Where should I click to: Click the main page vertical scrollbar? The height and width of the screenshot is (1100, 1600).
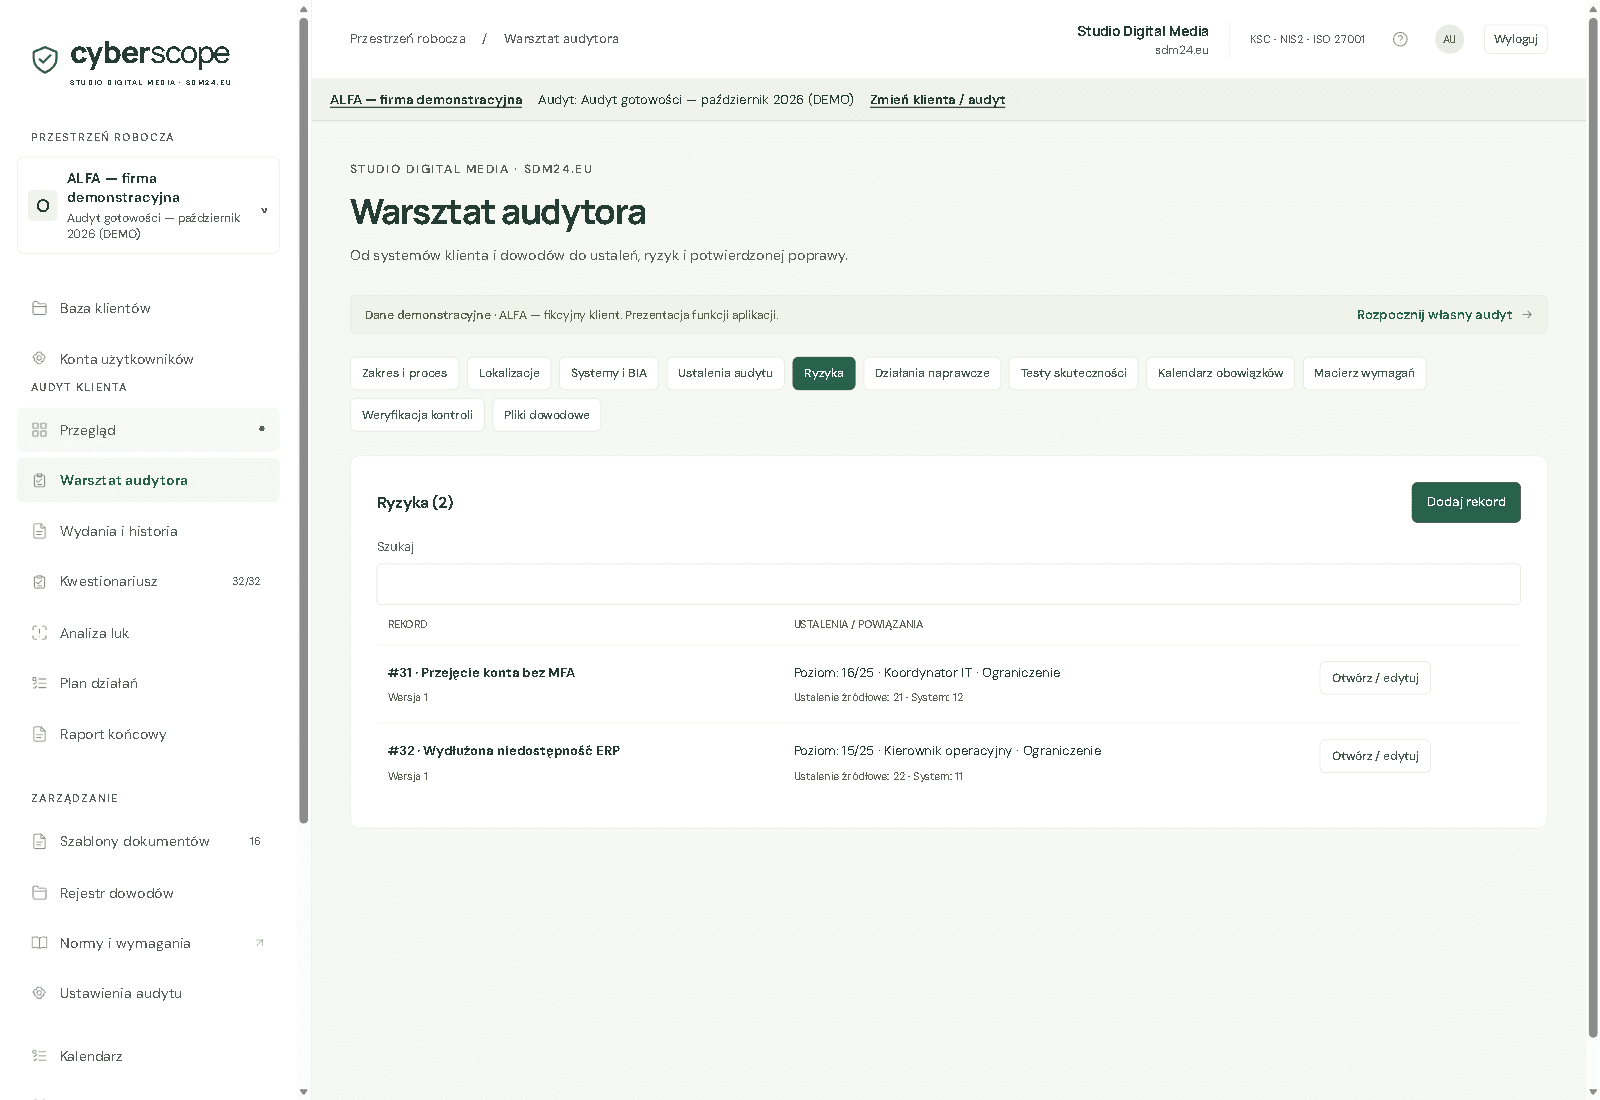1593,528
